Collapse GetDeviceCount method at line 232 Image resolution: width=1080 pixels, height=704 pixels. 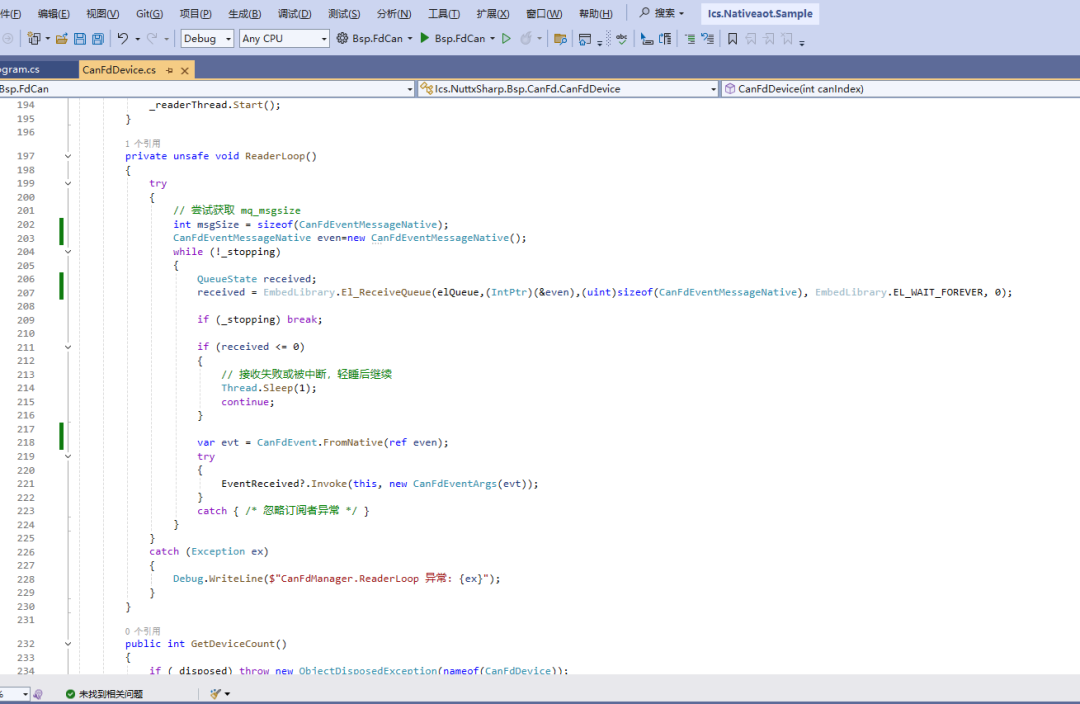pyautogui.click(x=68, y=643)
